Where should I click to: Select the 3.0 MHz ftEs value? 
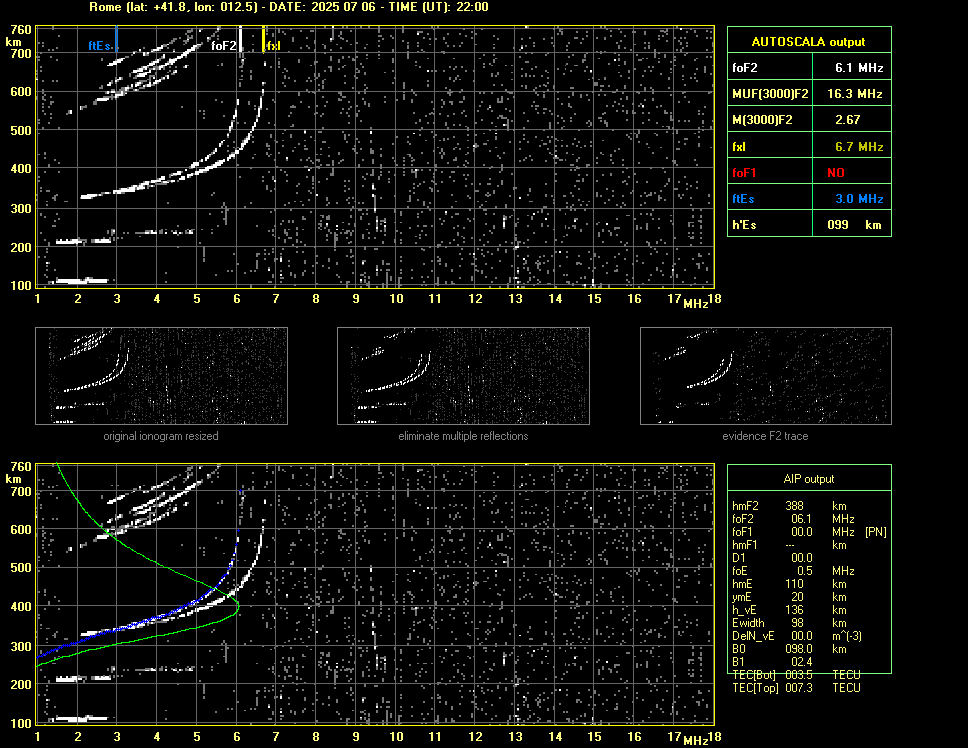click(x=859, y=199)
